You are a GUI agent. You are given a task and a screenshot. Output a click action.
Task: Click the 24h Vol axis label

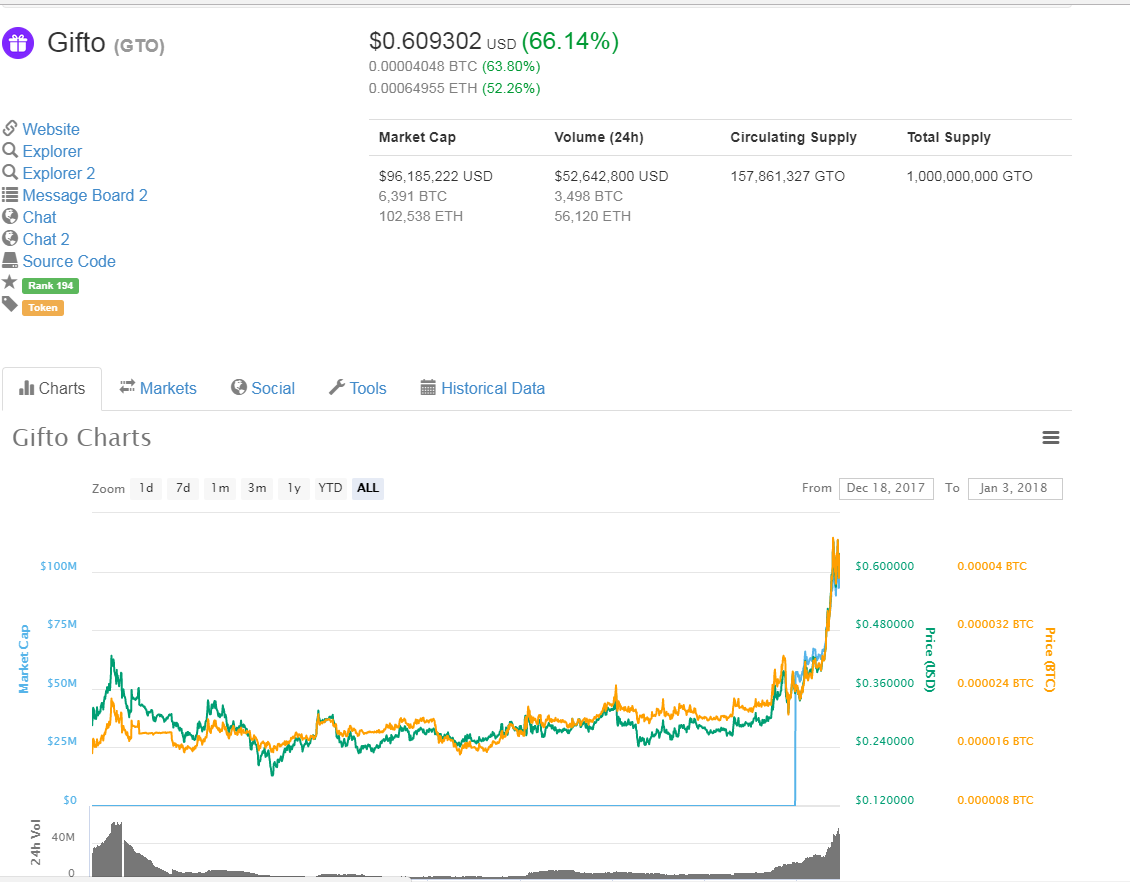pos(35,842)
